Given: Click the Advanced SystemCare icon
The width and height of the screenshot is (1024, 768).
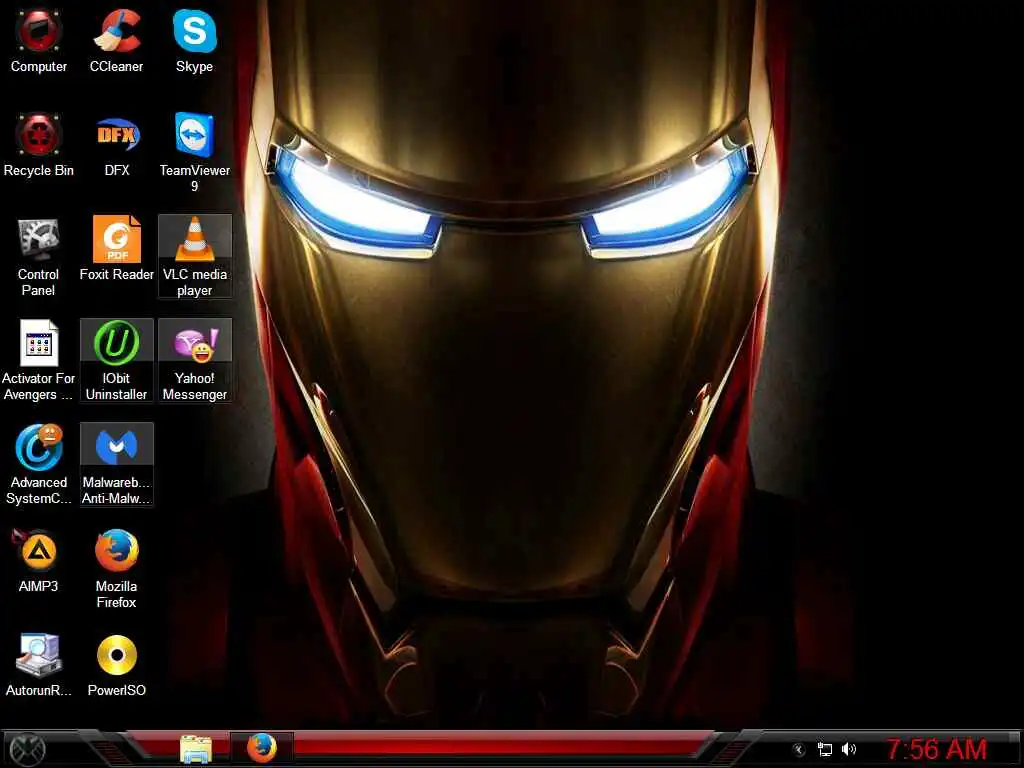Looking at the screenshot, I should [x=39, y=464].
